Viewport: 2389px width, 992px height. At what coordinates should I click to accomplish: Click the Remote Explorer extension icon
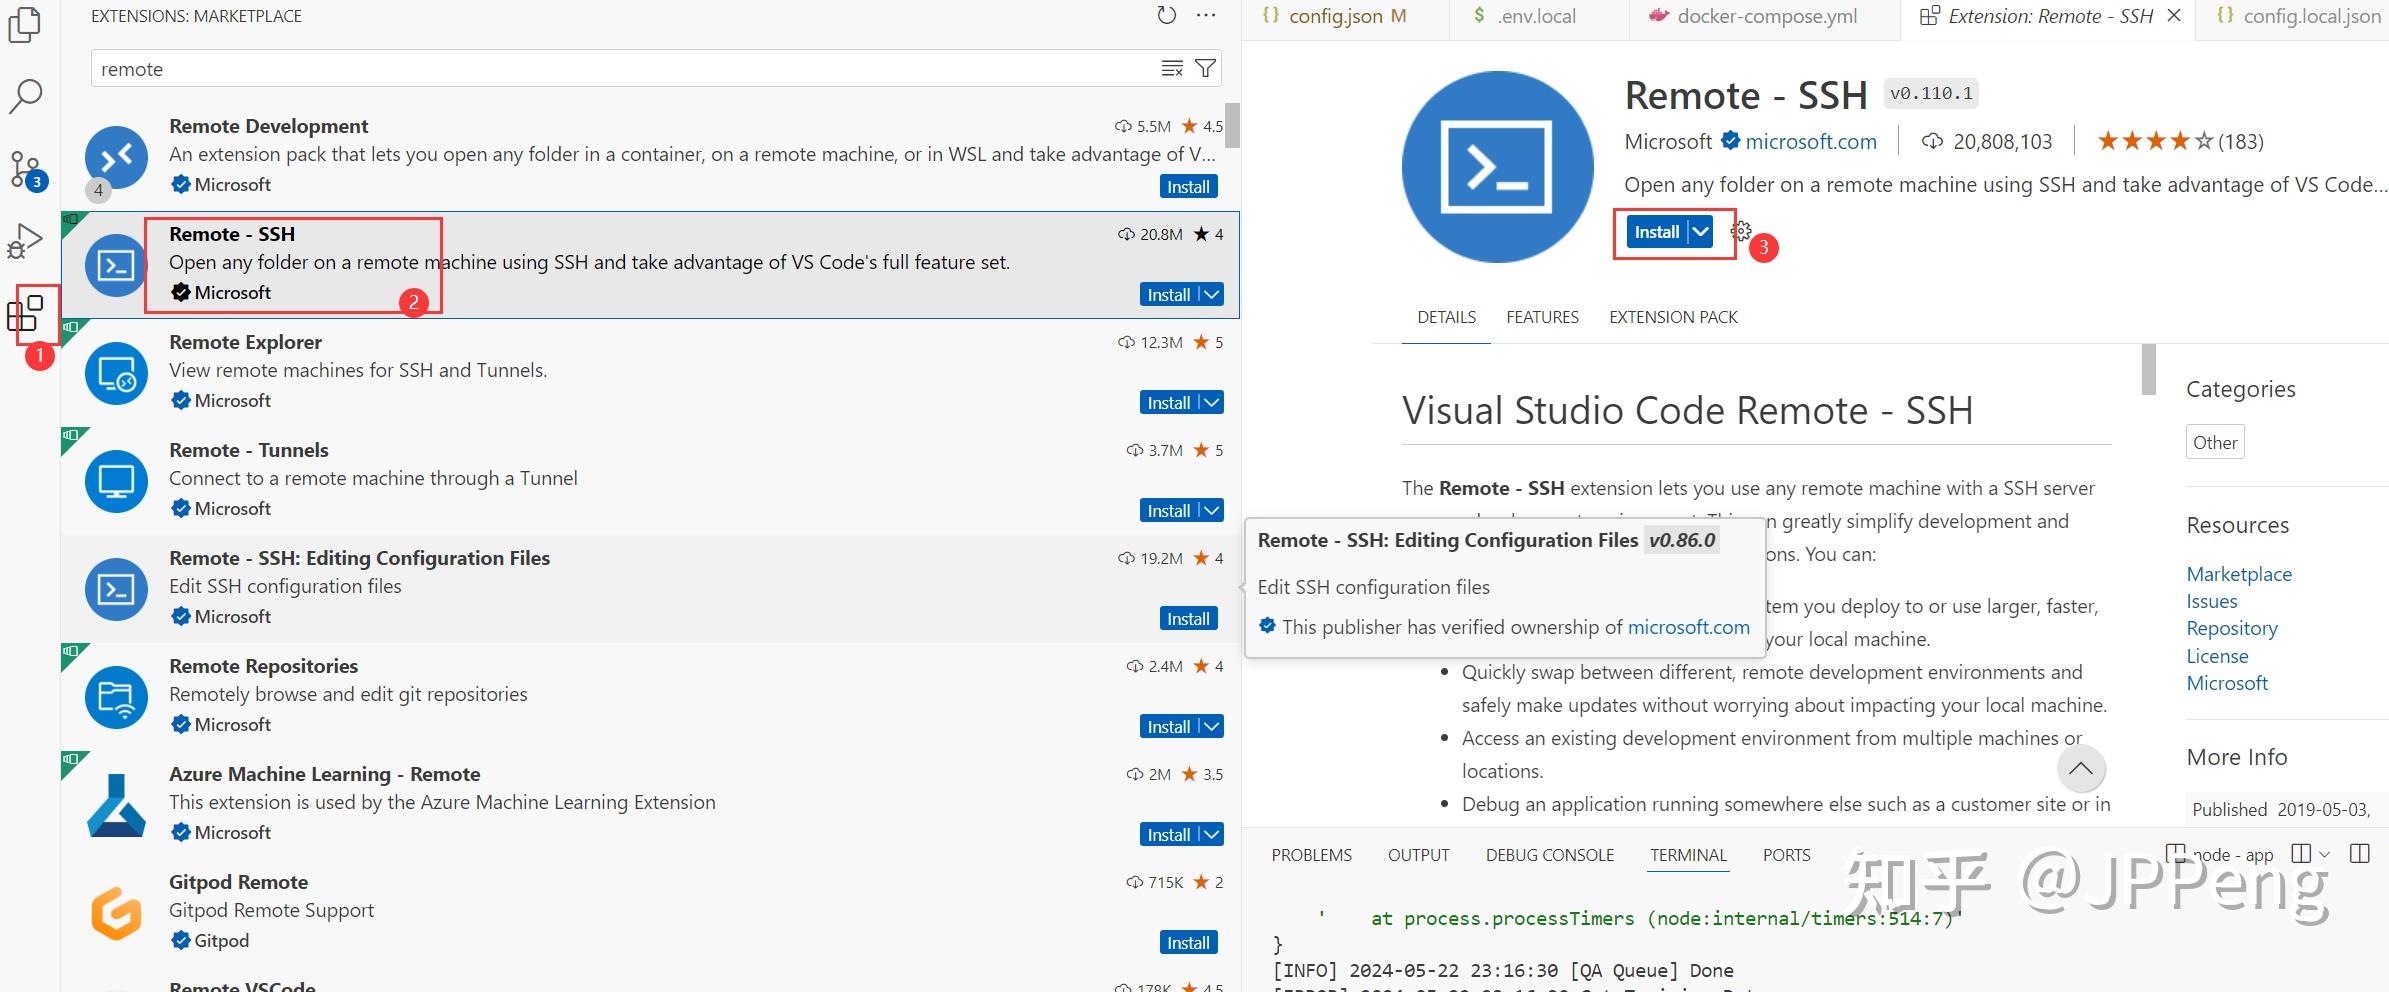tap(116, 373)
